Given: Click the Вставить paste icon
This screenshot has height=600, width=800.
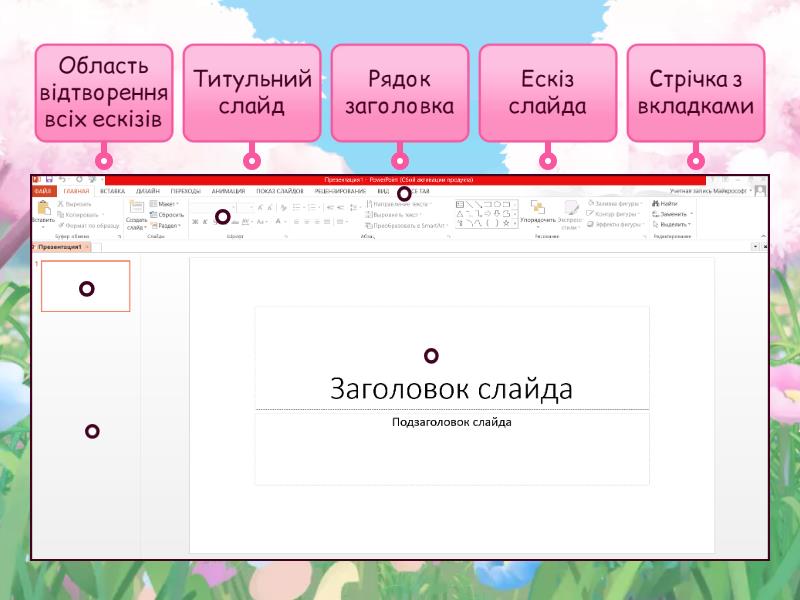Looking at the screenshot, I should tap(44, 208).
